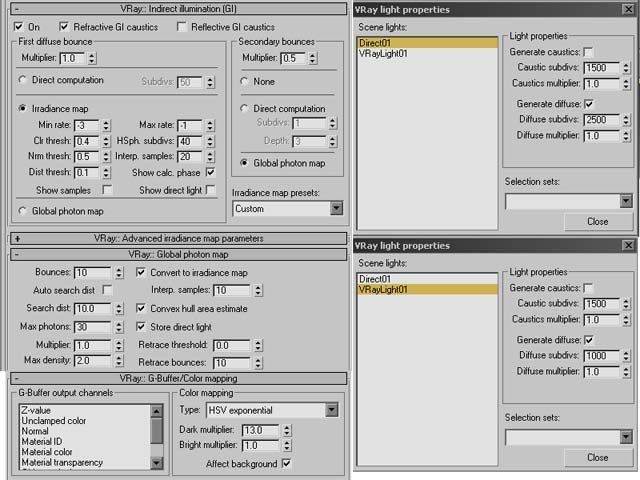Click Close button in upper light properties
The width and height of the screenshot is (640, 480).
(598, 221)
